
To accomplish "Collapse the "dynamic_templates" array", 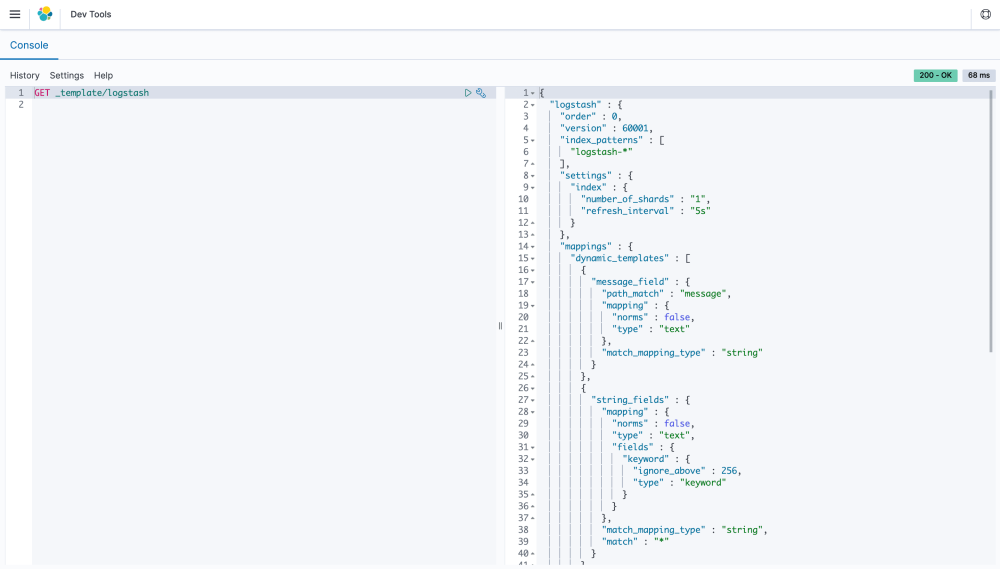I will (533, 258).
